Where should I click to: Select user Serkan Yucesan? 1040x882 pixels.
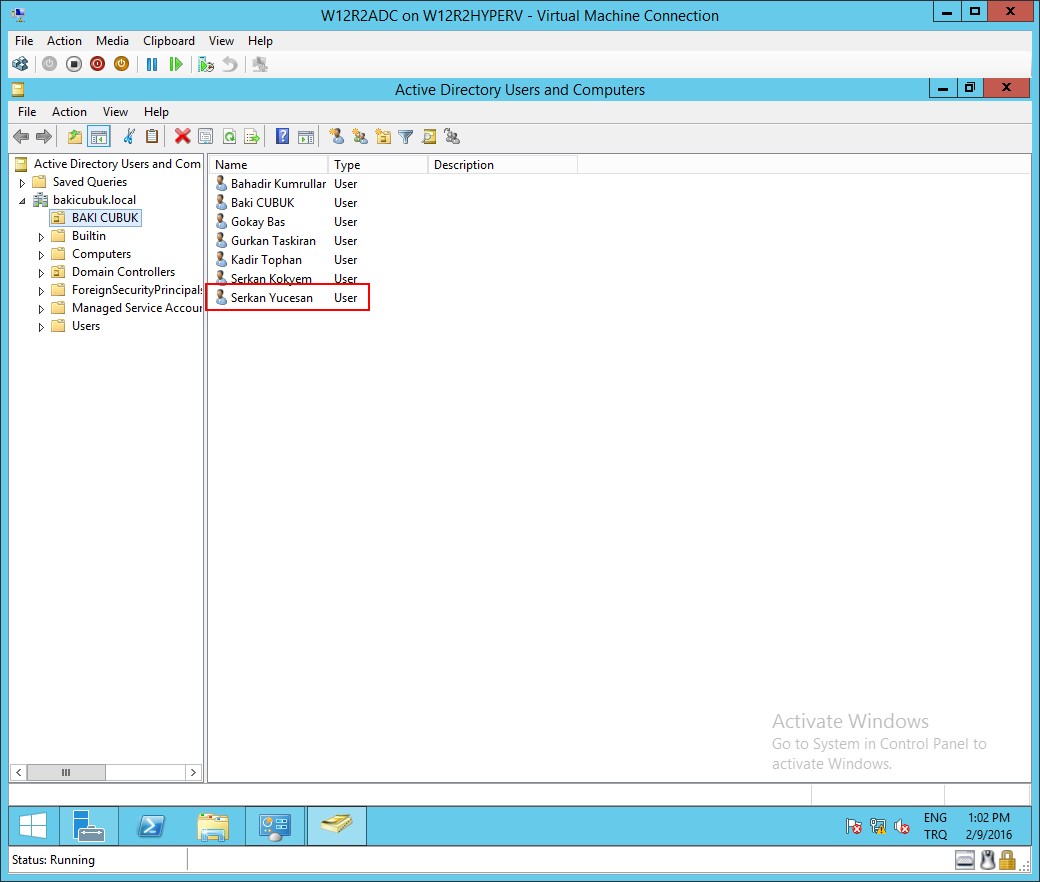click(x=271, y=298)
